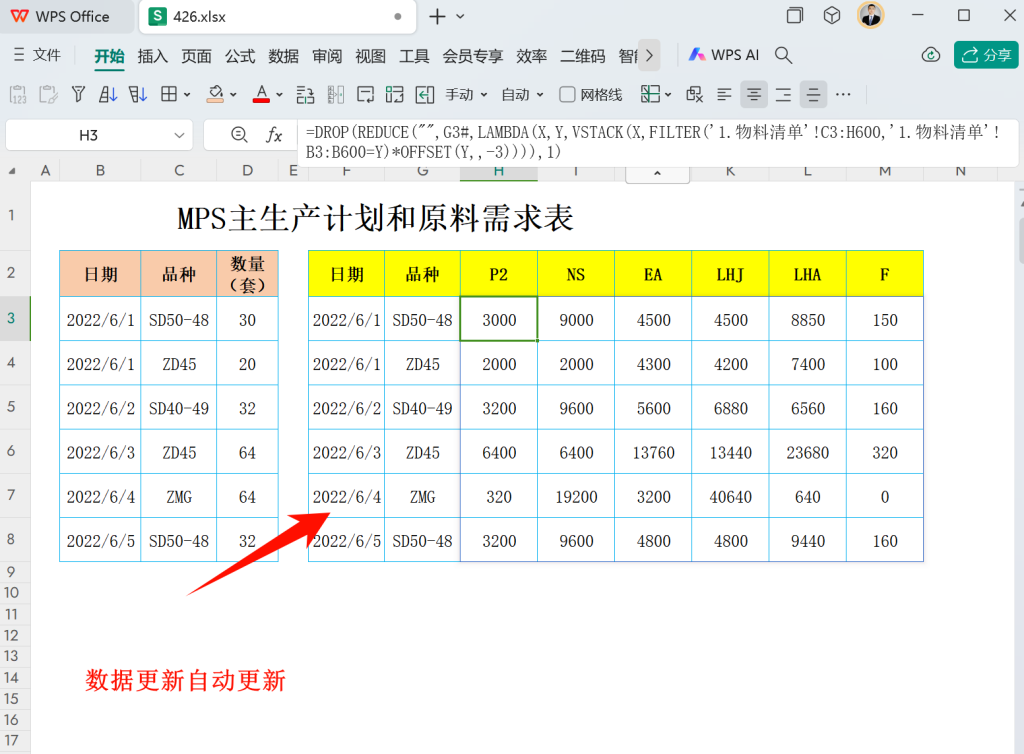Expand more ribbon tabs with right chevron
Screen dimensions: 1024x754
[x=649, y=55]
